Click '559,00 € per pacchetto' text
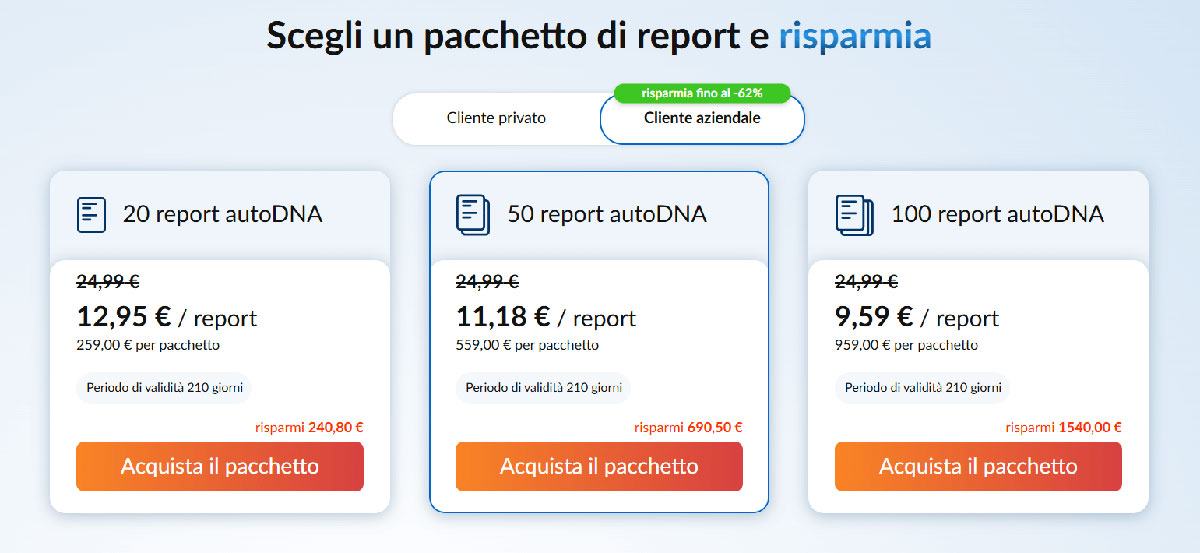1200x553 pixels. tap(527, 345)
